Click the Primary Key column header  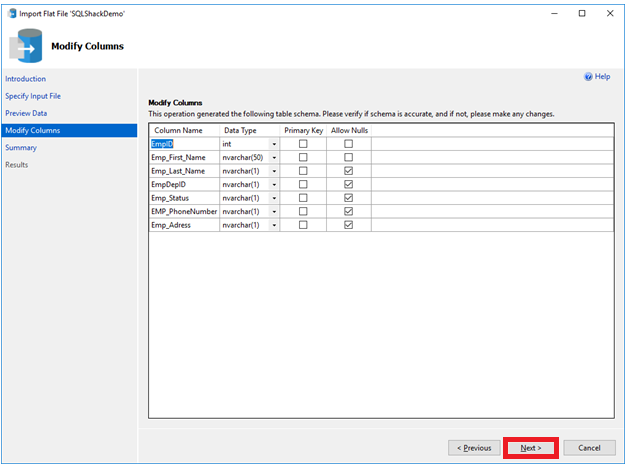click(303, 130)
